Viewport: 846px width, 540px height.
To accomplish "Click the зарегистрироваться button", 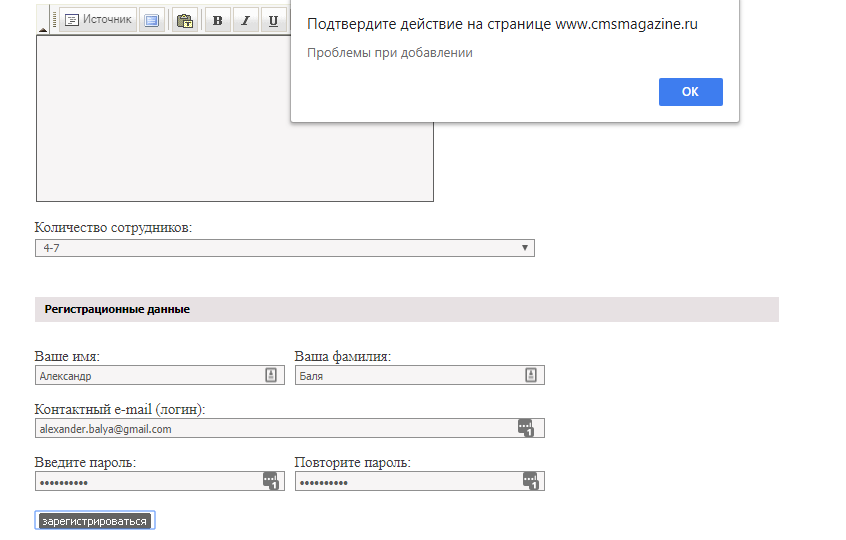I will pos(94,521).
